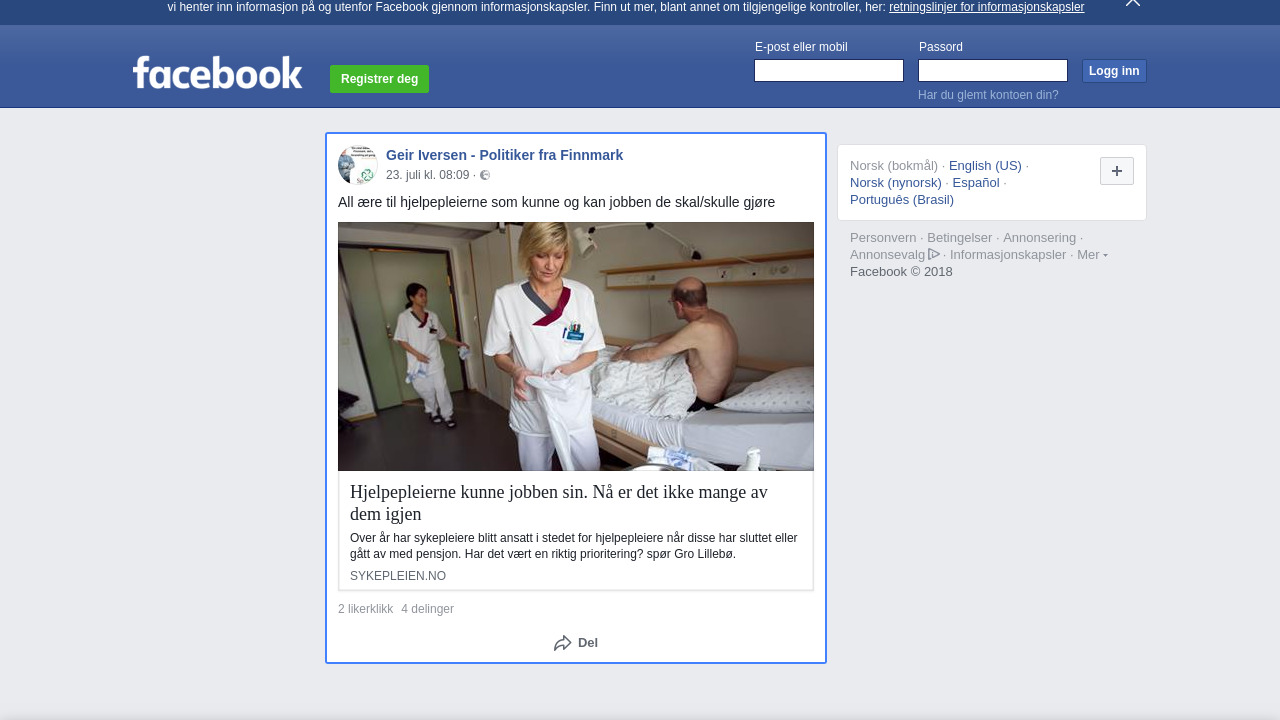Click the AdChoices triangle icon
The height and width of the screenshot is (720, 1280).
934,254
